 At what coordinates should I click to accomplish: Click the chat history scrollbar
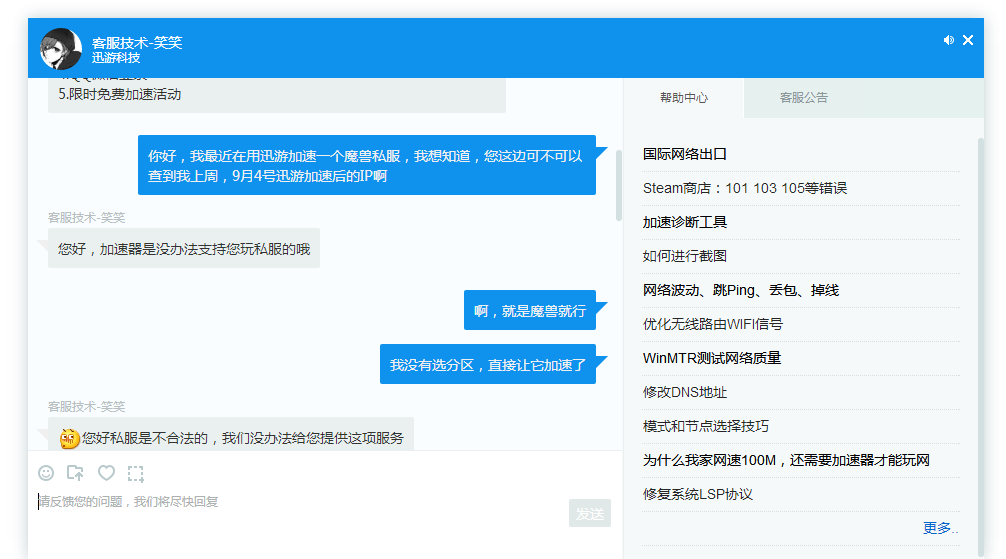pos(619,185)
